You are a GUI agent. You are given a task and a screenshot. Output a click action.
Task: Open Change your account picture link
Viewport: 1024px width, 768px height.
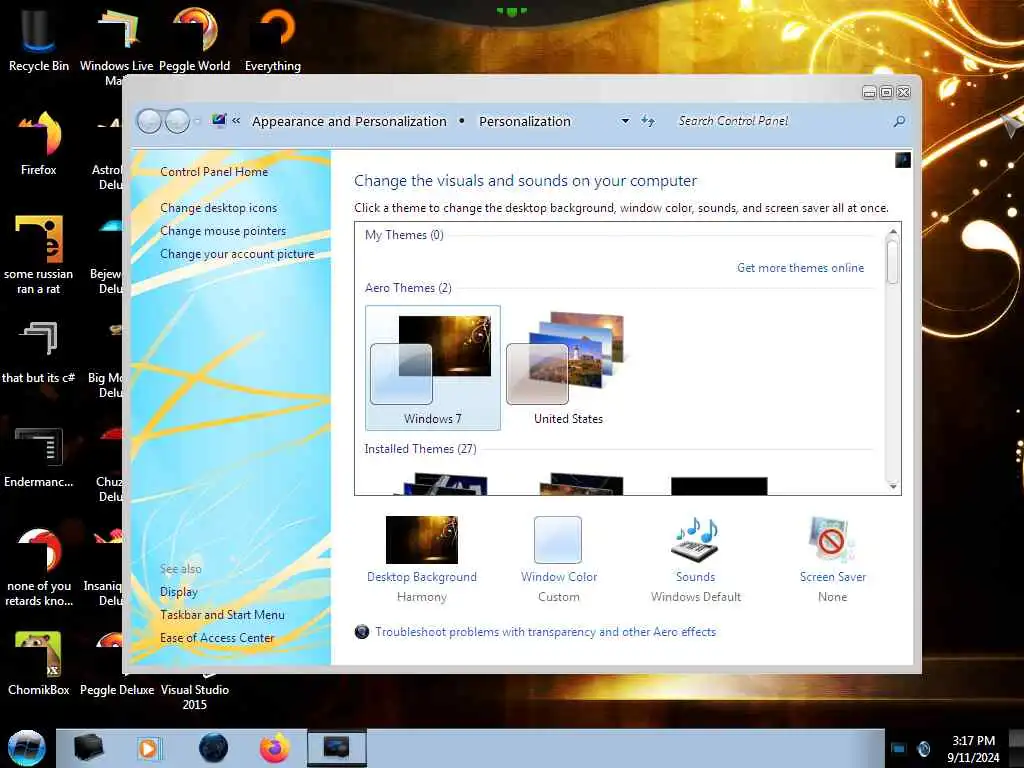point(237,254)
